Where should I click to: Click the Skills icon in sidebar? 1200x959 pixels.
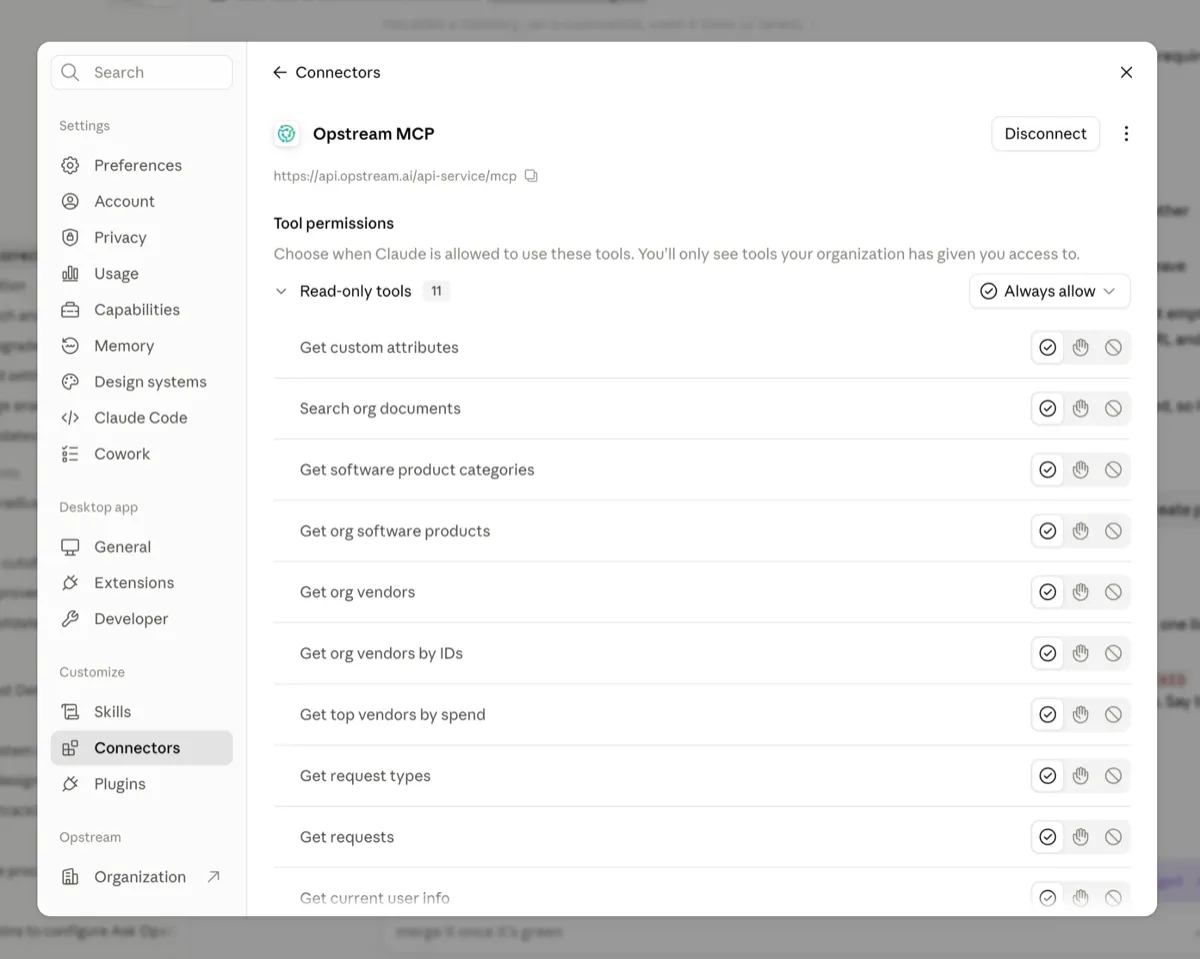(x=70, y=711)
